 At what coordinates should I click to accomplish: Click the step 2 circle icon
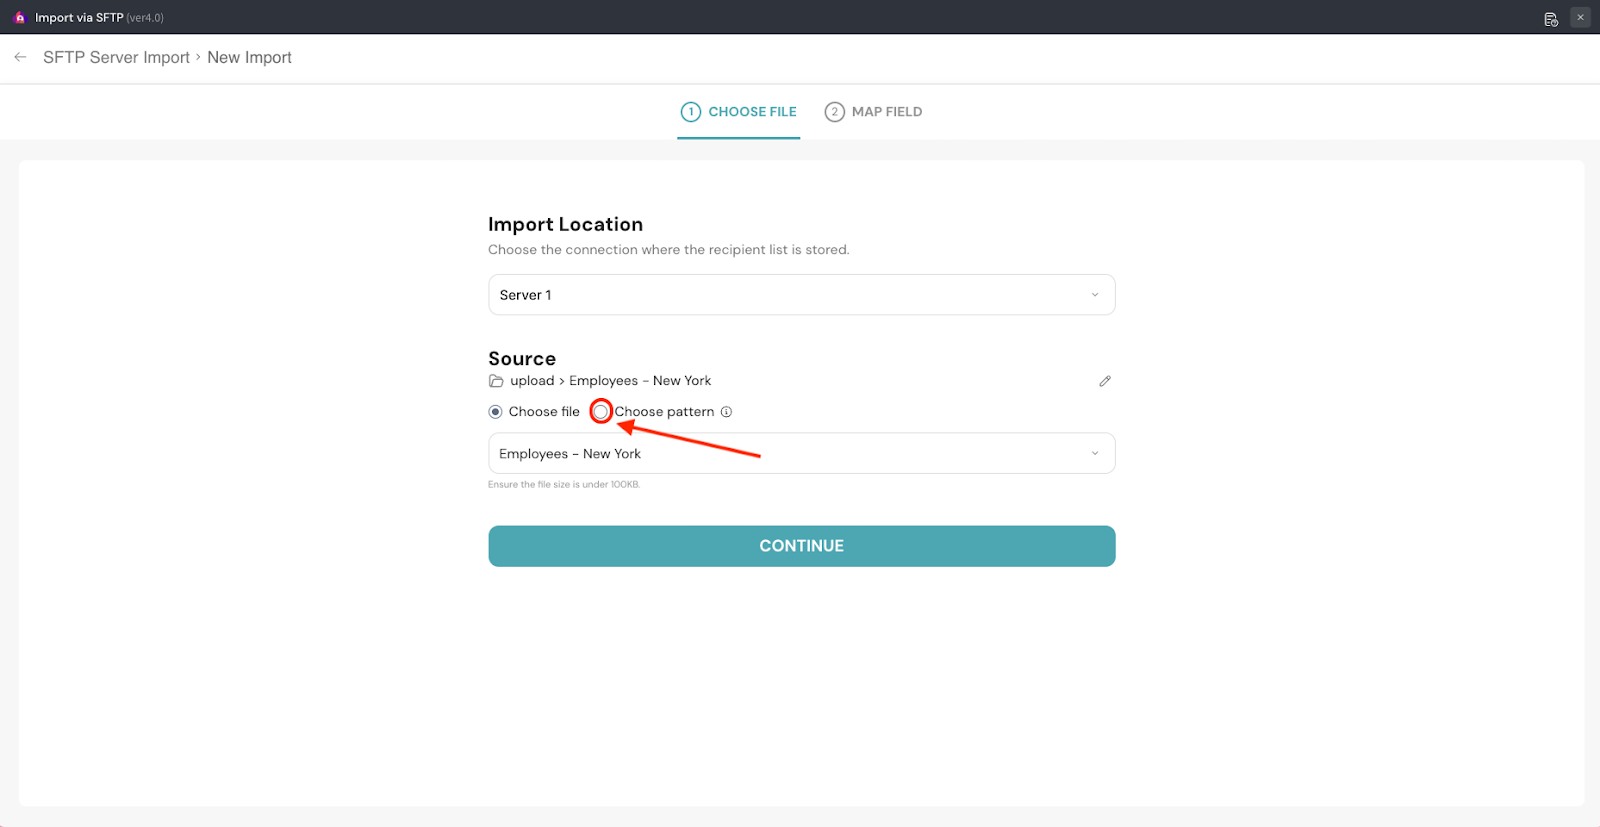tap(834, 112)
